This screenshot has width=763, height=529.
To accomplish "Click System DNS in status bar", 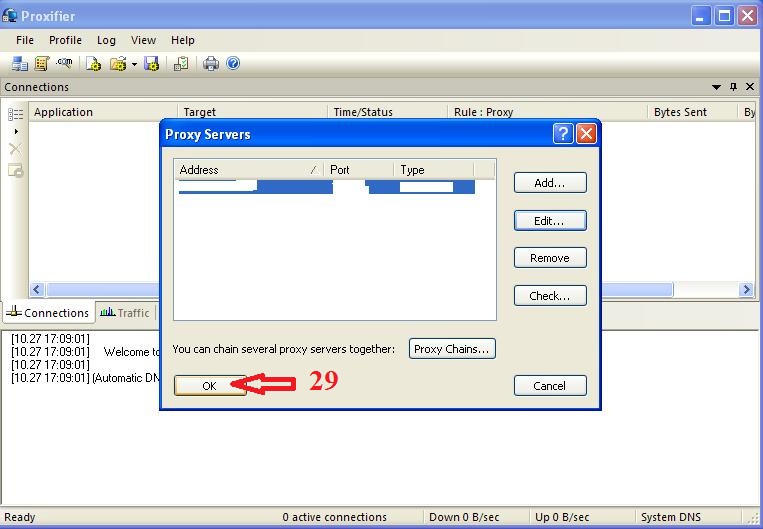I will [x=671, y=517].
